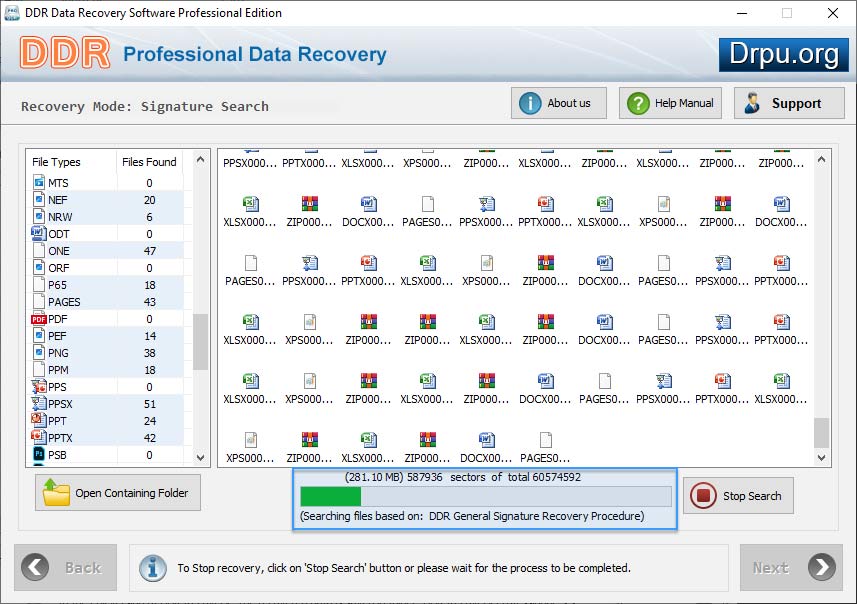This screenshot has width=857, height=604.
Task: Pick the PPM file type icon
Action: tap(39, 369)
